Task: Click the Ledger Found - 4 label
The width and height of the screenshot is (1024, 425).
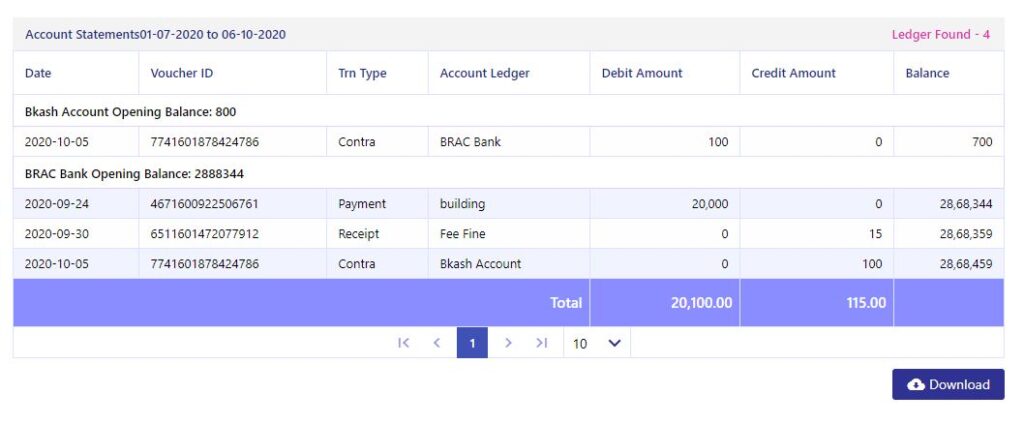Action: (x=940, y=35)
